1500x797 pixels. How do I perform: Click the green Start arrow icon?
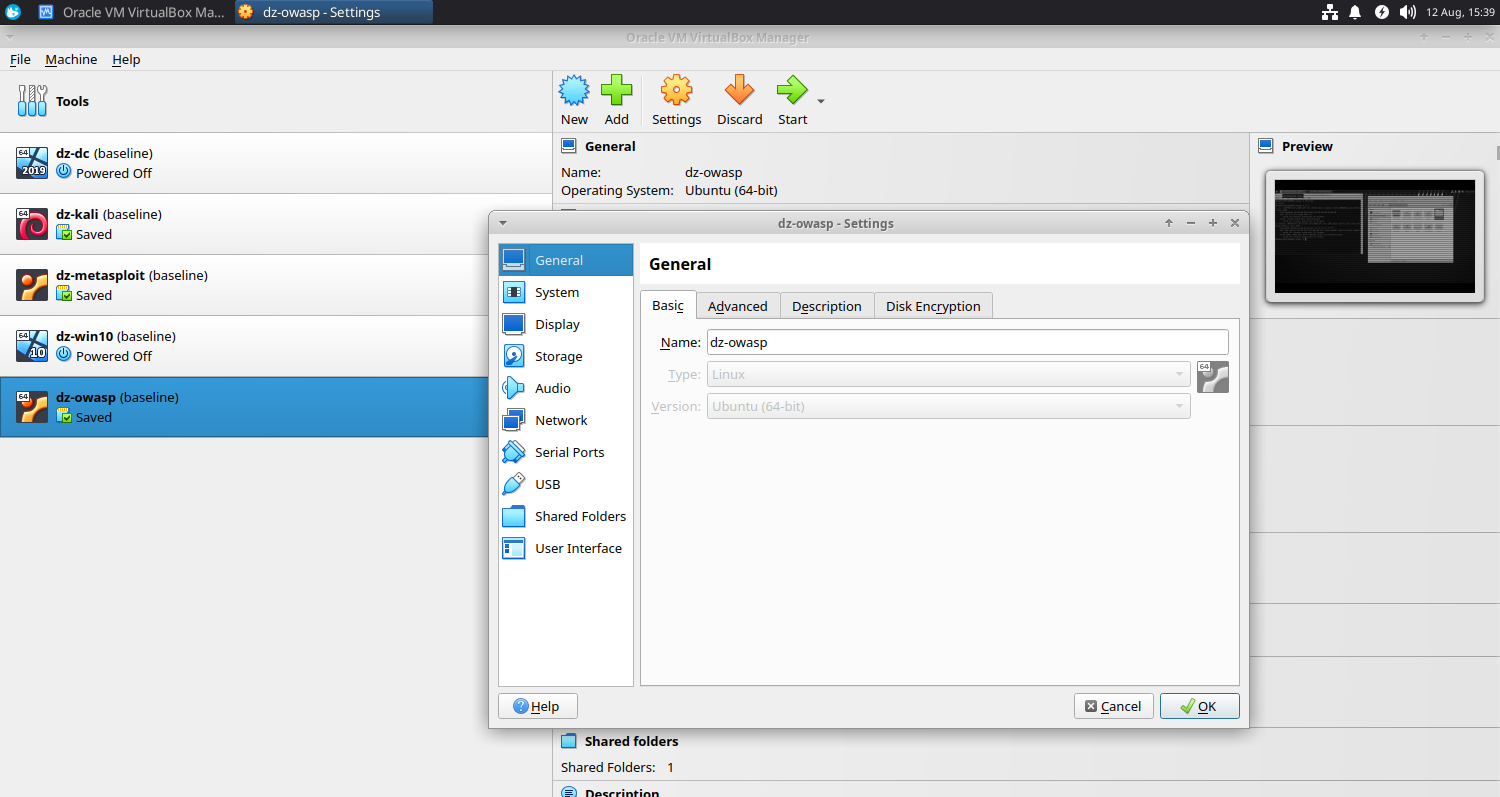click(x=792, y=91)
